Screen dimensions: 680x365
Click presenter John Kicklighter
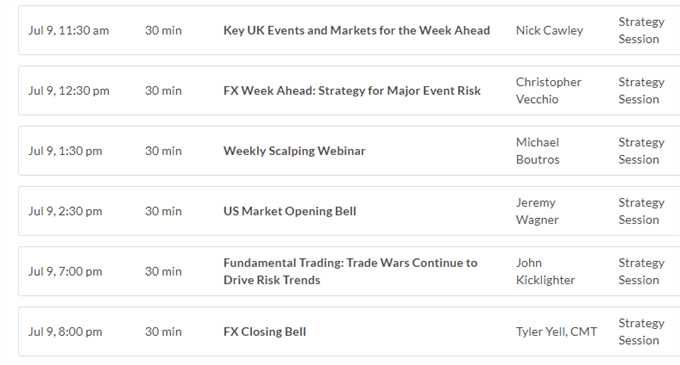[545, 271]
